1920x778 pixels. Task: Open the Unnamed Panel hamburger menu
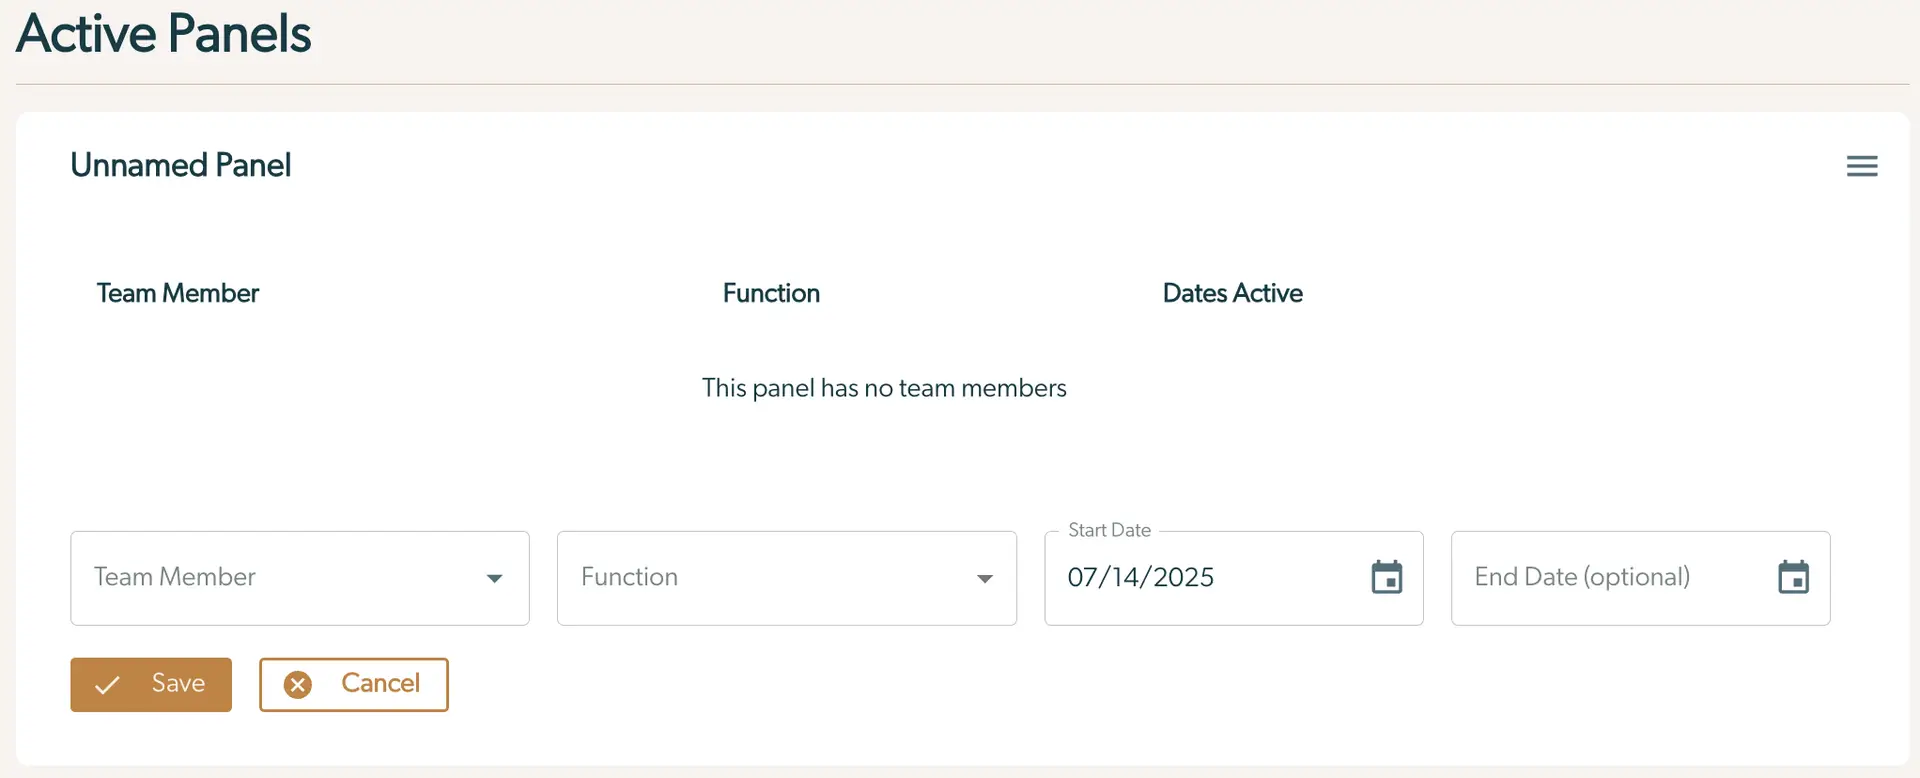coord(1861,166)
